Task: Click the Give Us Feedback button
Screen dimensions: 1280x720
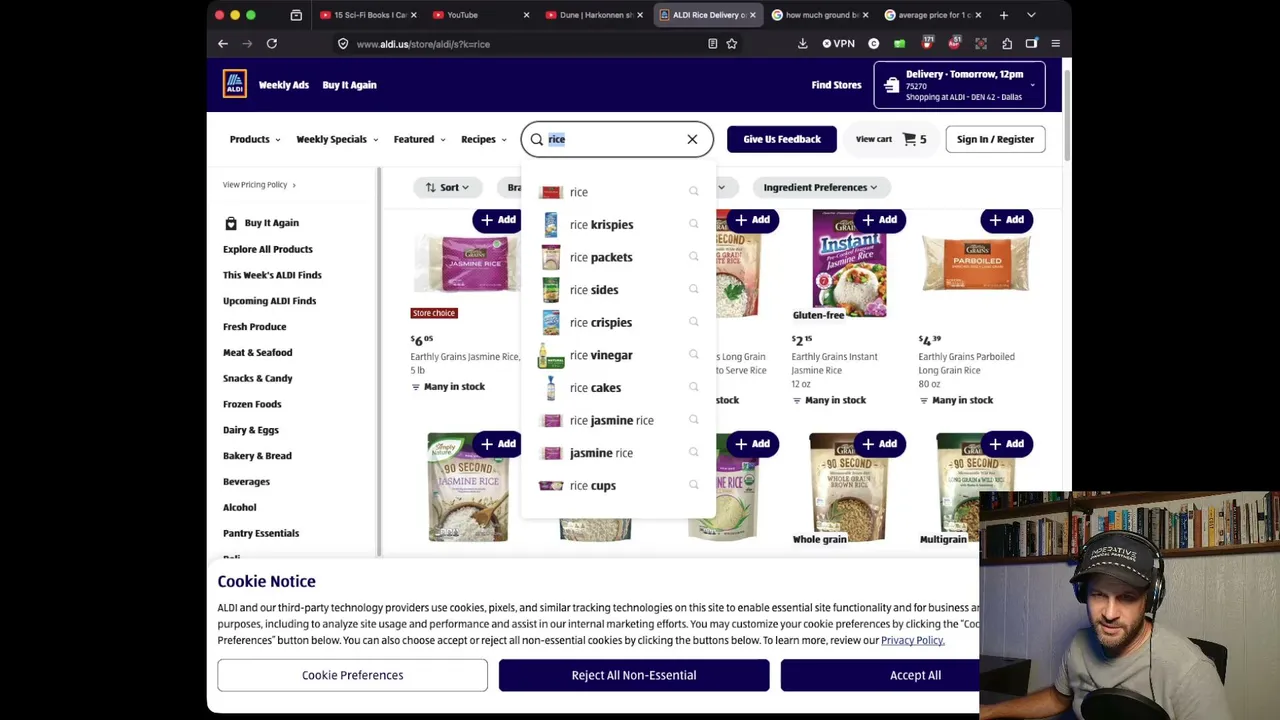Action: (782, 139)
